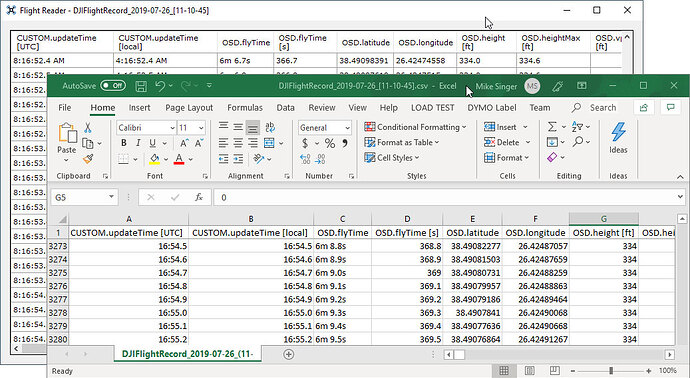Click the Percent Style icon
Viewport: 690px width, 378px height.
[330, 143]
